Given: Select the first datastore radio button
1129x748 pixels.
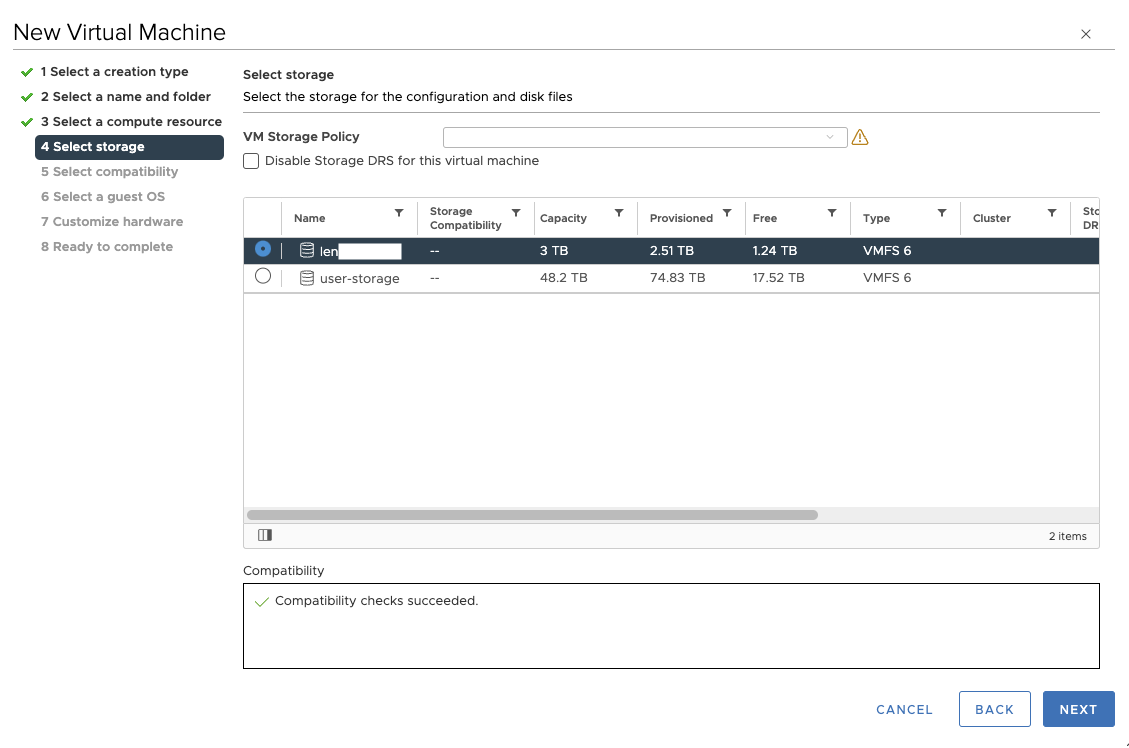Looking at the screenshot, I should (x=263, y=249).
